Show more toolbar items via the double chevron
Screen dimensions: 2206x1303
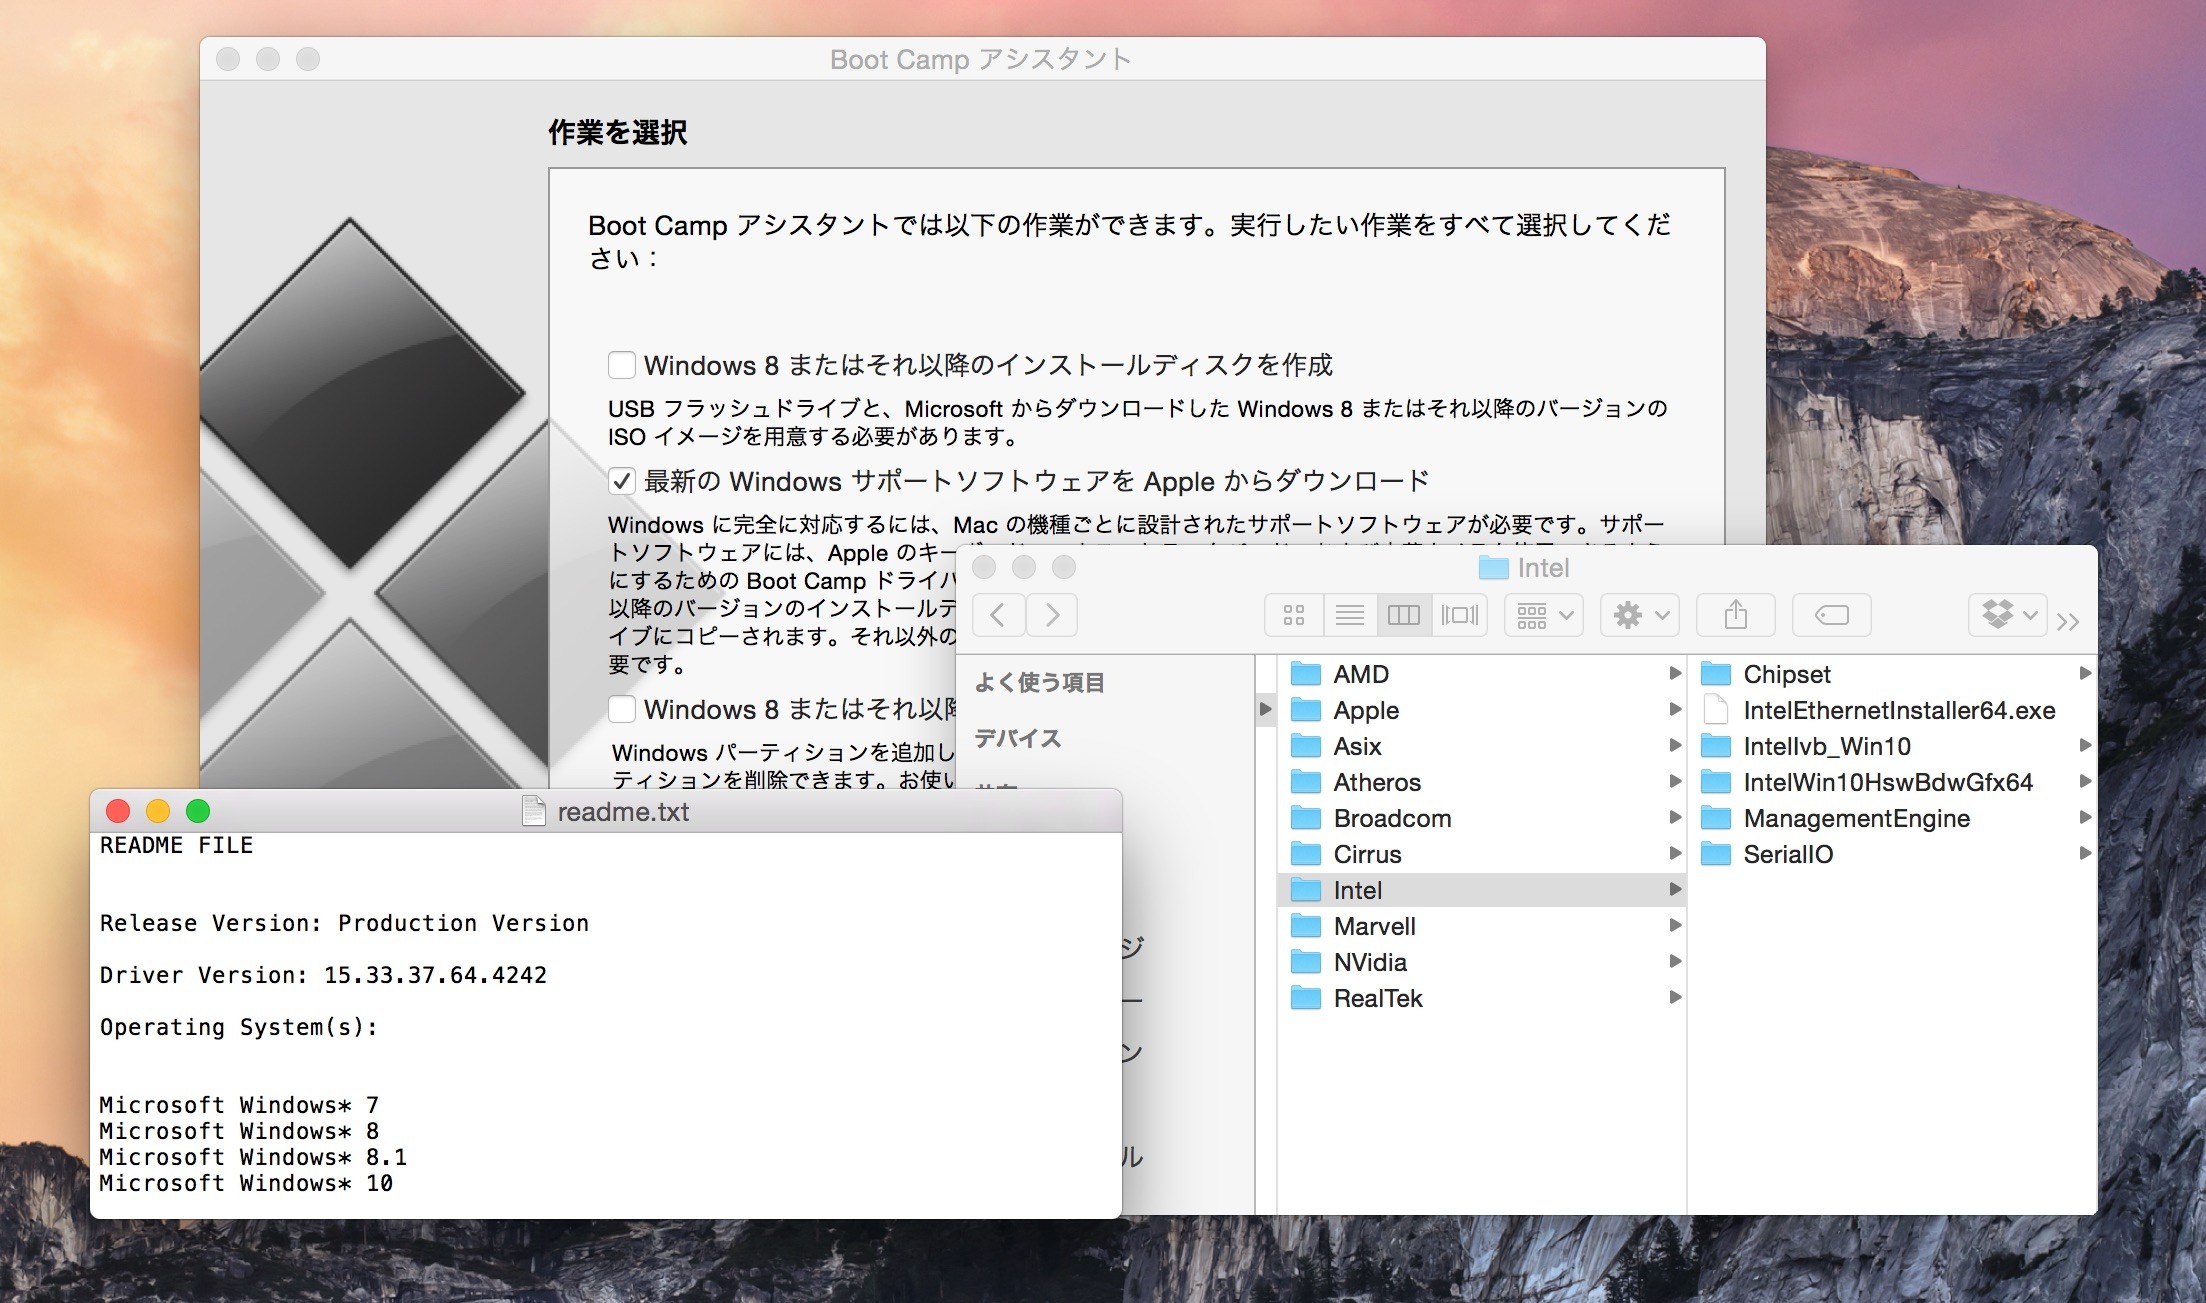(x=2068, y=622)
